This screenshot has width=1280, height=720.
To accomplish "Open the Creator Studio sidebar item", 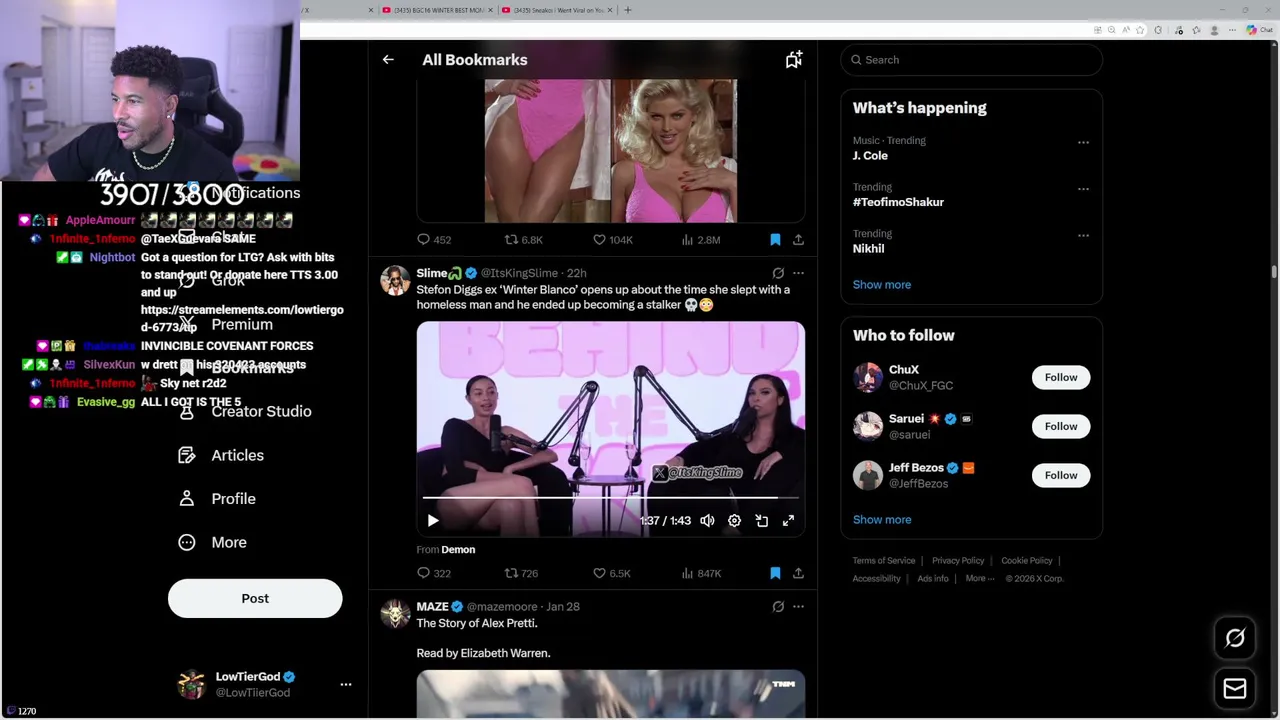I will click(x=245, y=411).
